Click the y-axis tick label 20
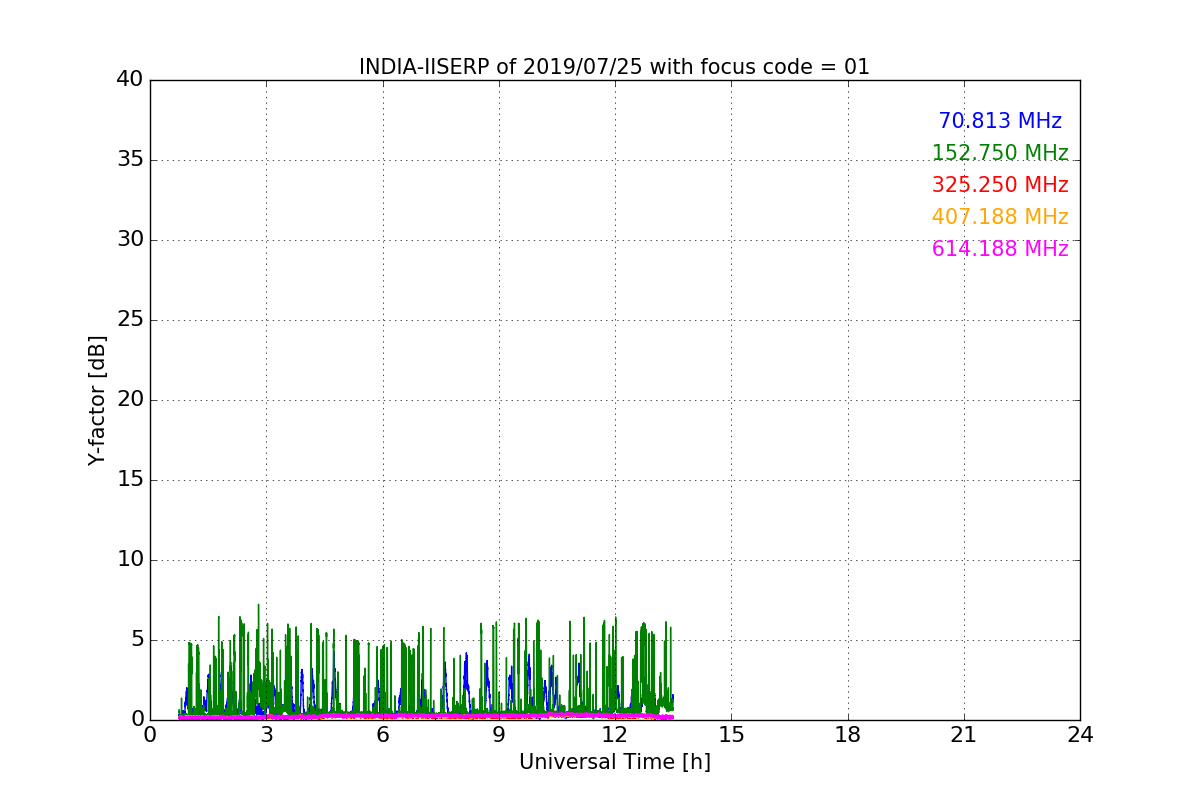 (x=130, y=400)
